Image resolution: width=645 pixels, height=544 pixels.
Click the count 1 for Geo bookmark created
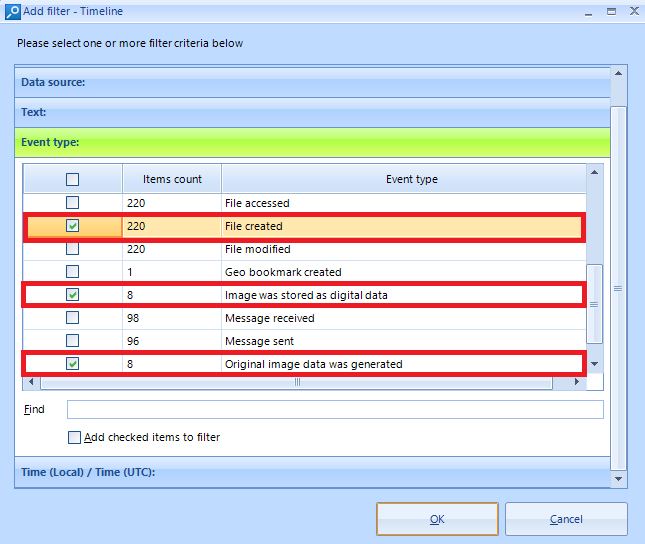130,272
